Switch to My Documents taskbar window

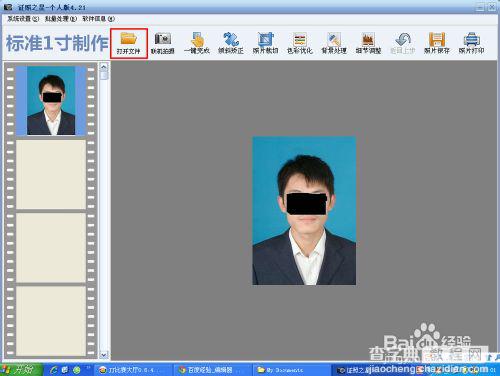point(291,370)
